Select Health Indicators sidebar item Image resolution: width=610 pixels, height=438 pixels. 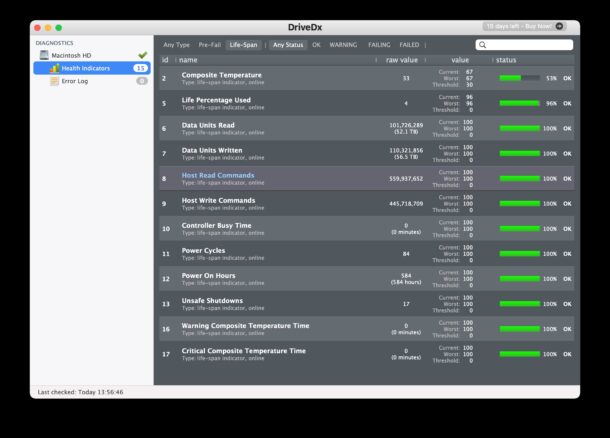92,68
